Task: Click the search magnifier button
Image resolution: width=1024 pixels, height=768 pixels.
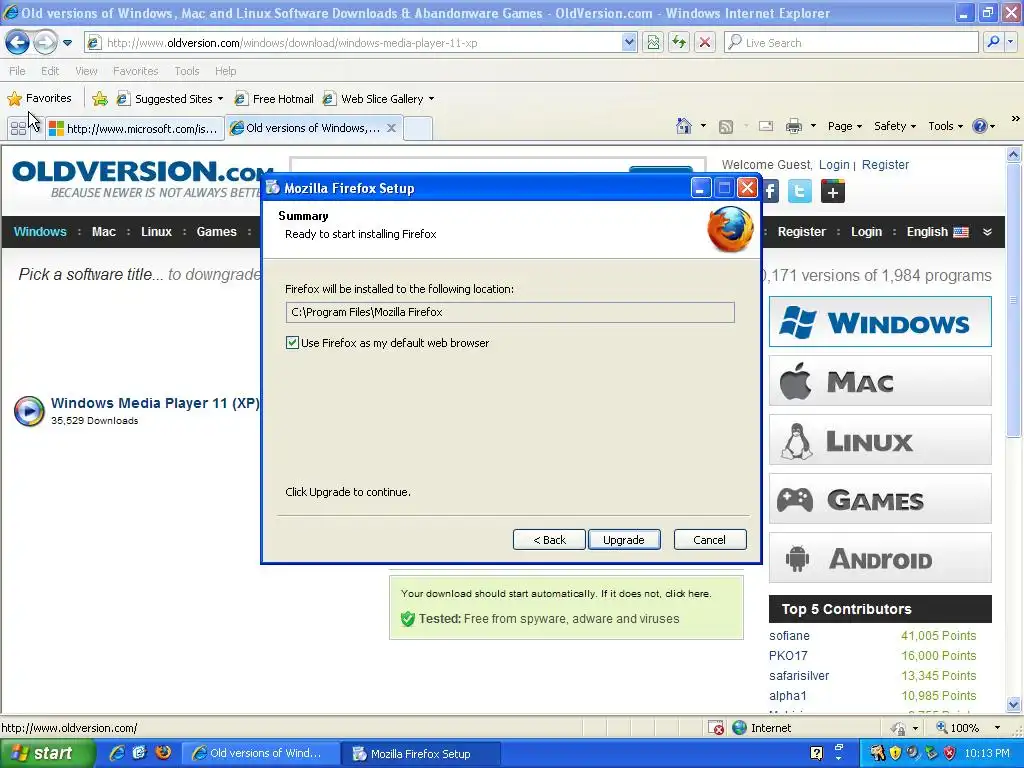Action: click(993, 43)
